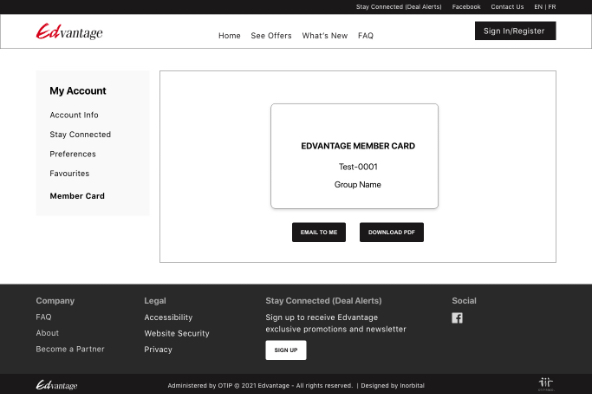
Task: Open Accessibility link in footer
Action: 168,317
